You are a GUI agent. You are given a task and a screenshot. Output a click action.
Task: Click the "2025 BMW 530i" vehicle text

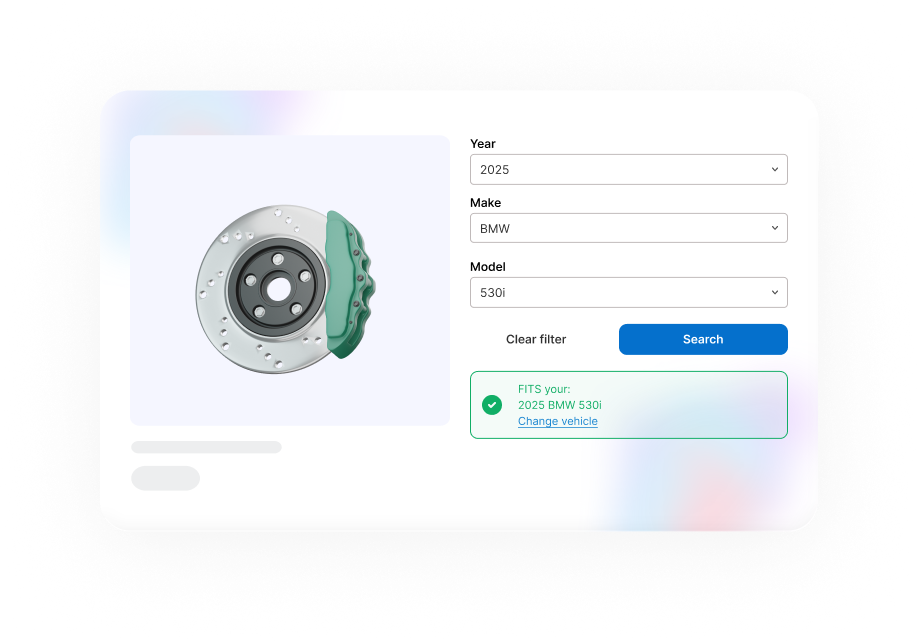[559, 405]
